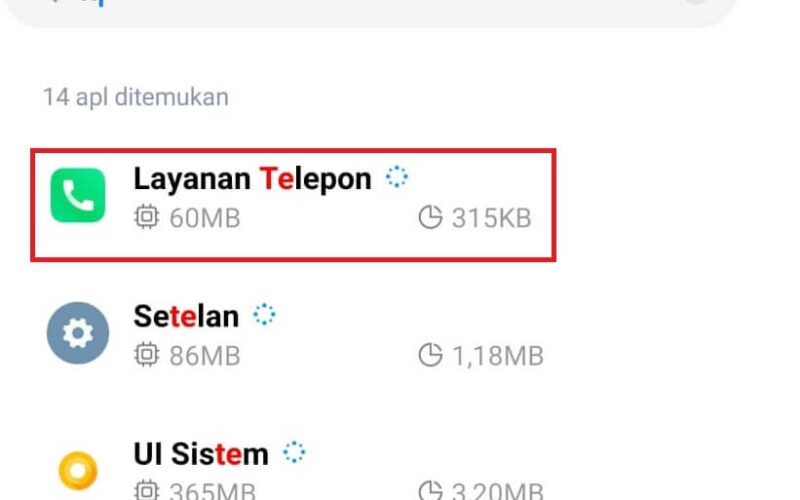The width and height of the screenshot is (800, 500).
Task: Click the 60MB memory usage value
Action: click(x=205, y=218)
